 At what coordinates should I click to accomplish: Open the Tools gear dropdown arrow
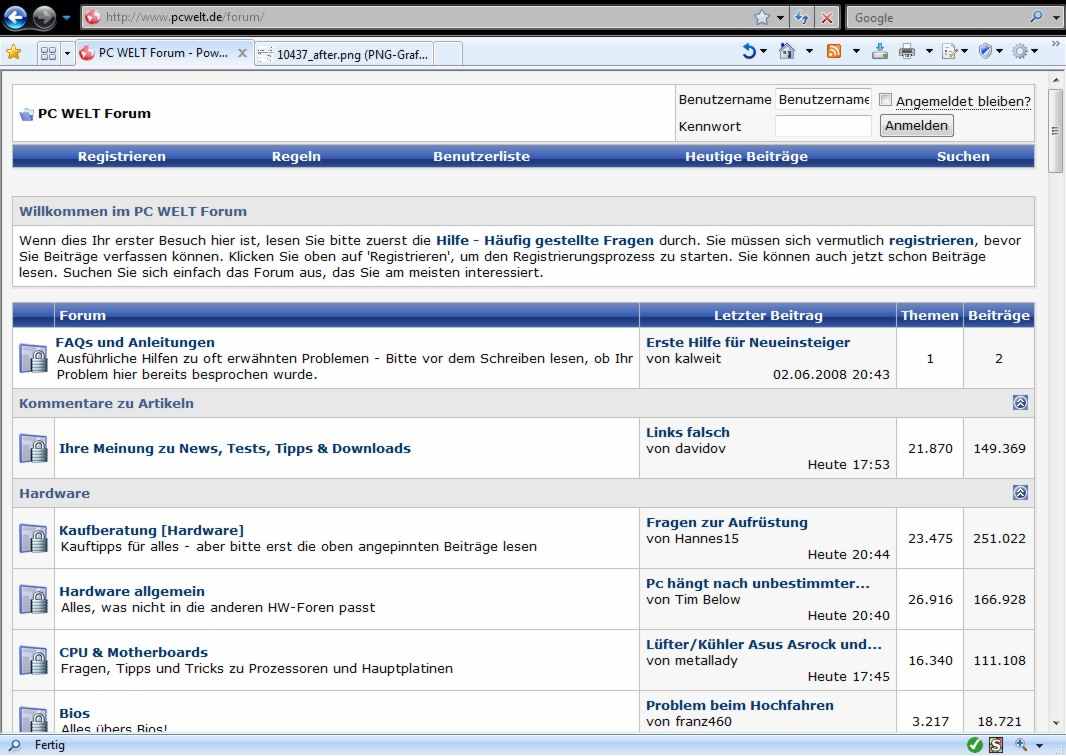click(x=1035, y=51)
